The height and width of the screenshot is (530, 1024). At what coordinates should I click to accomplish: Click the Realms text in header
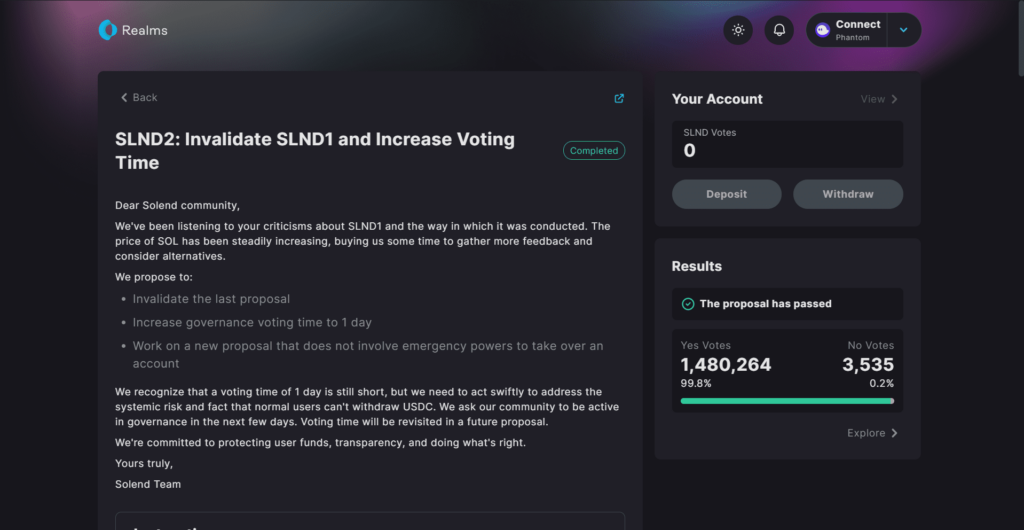(x=145, y=30)
